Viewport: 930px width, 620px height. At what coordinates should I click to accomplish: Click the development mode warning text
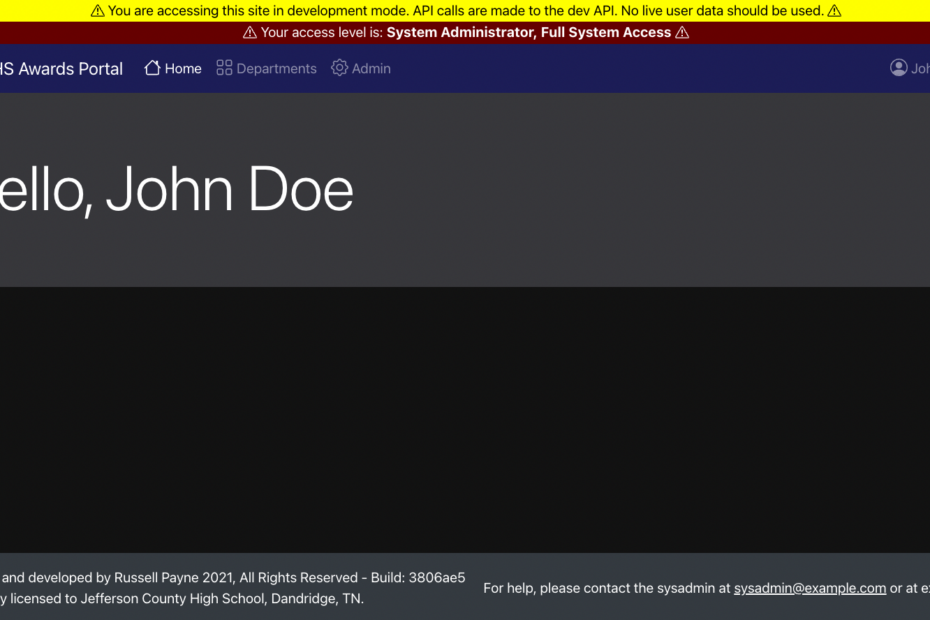coord(465,11)
